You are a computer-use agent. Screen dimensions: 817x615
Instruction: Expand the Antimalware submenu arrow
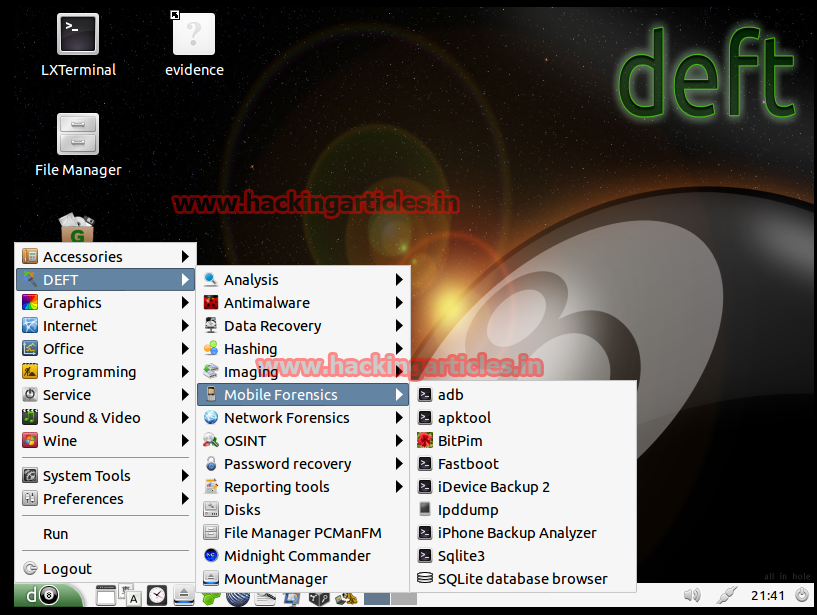click(399, 302)
